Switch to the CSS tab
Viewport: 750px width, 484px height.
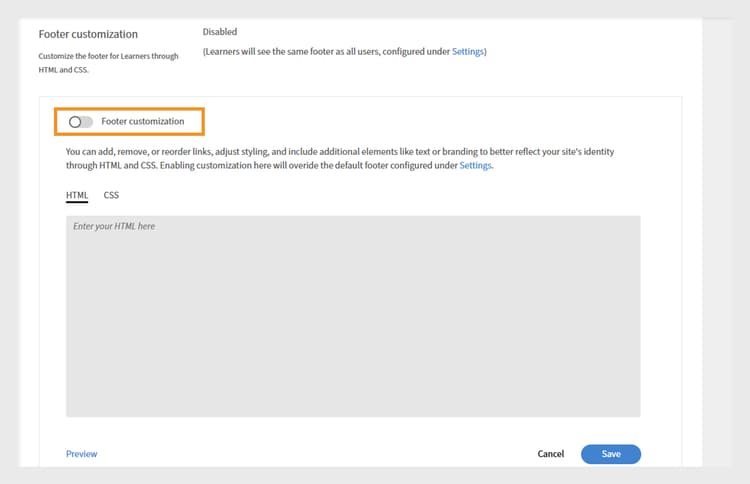pos(111,195)
